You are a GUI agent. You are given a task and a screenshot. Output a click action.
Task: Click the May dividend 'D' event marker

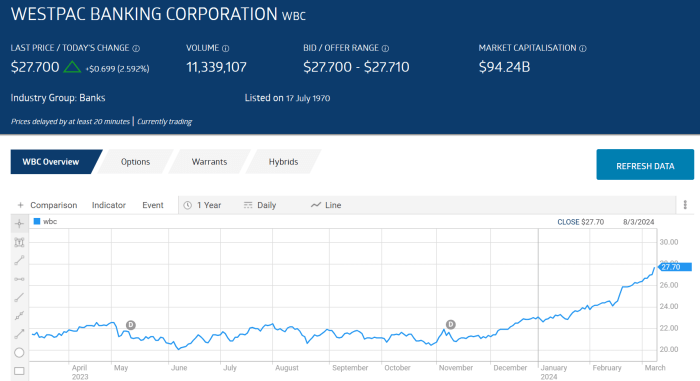[130, 325]
